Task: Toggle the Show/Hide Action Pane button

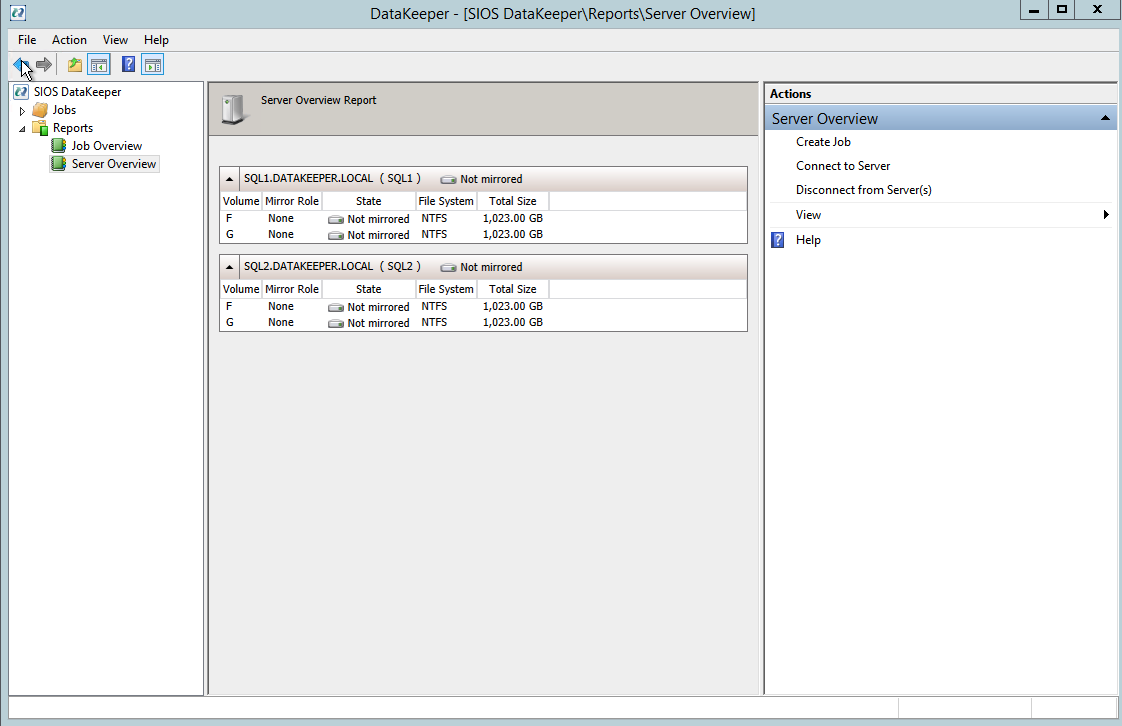Action: [x=152, y=65]
